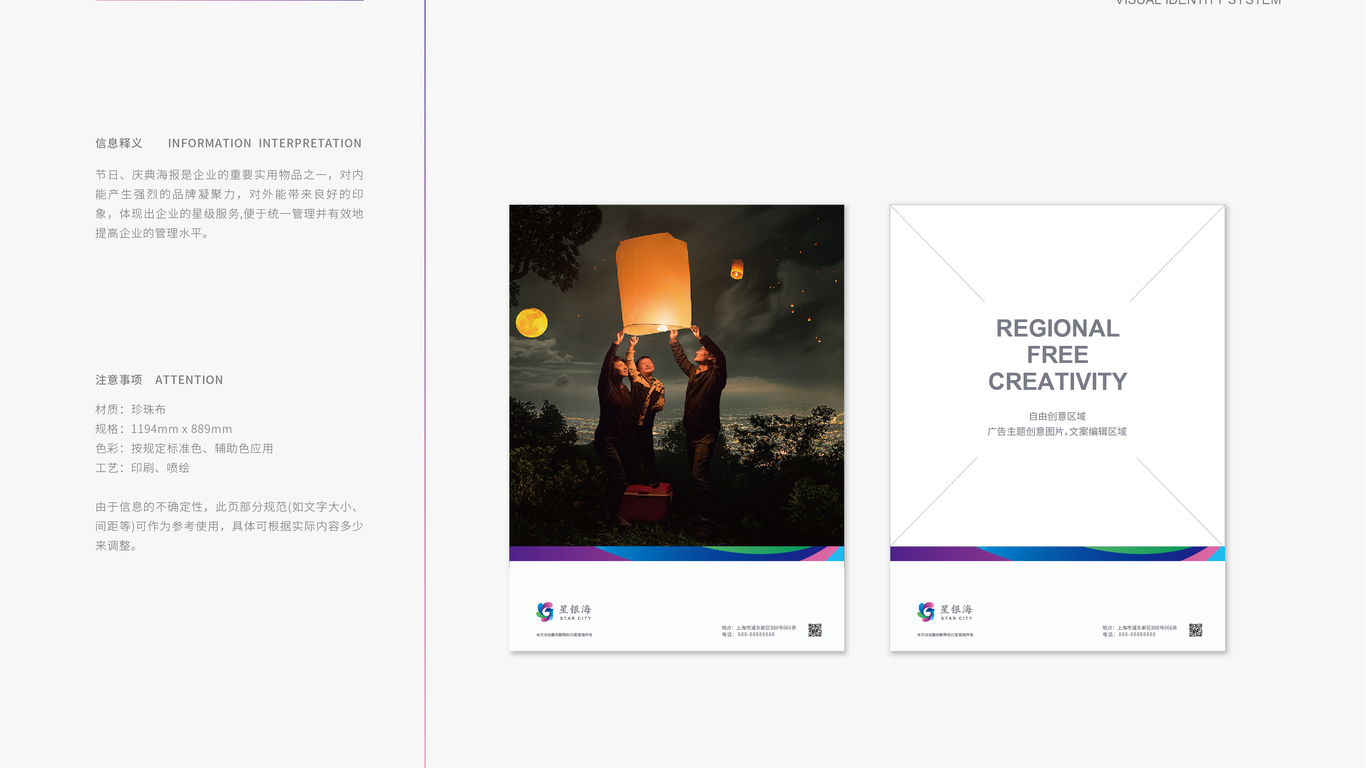Click the phone number line on the lantern poster
The width and height of the screenshot is (1366, 768).
749,634
